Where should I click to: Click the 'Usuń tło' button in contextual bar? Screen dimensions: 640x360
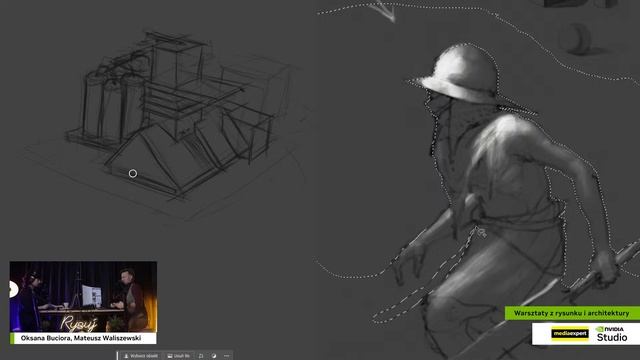[178, 356]
